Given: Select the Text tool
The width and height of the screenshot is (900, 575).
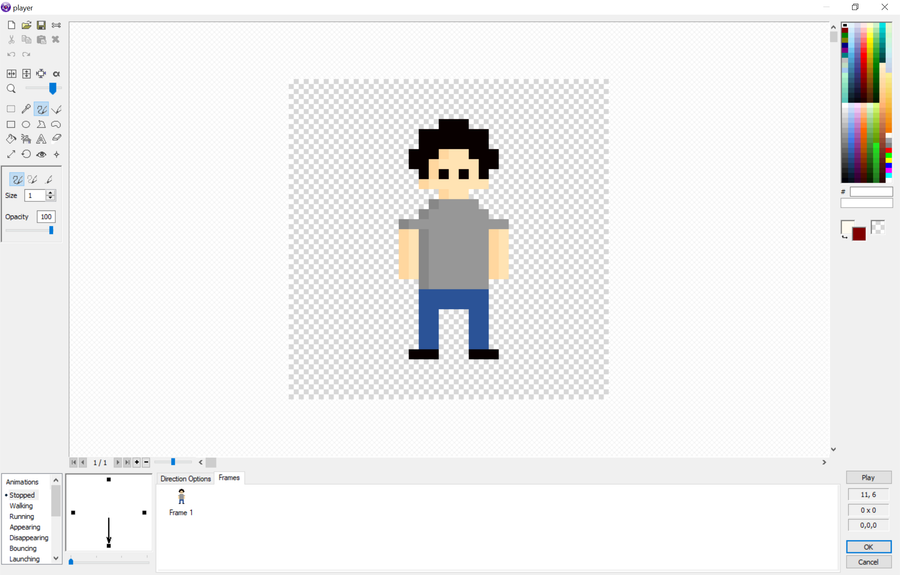Looking at the screenshot, I should [41, 139].
